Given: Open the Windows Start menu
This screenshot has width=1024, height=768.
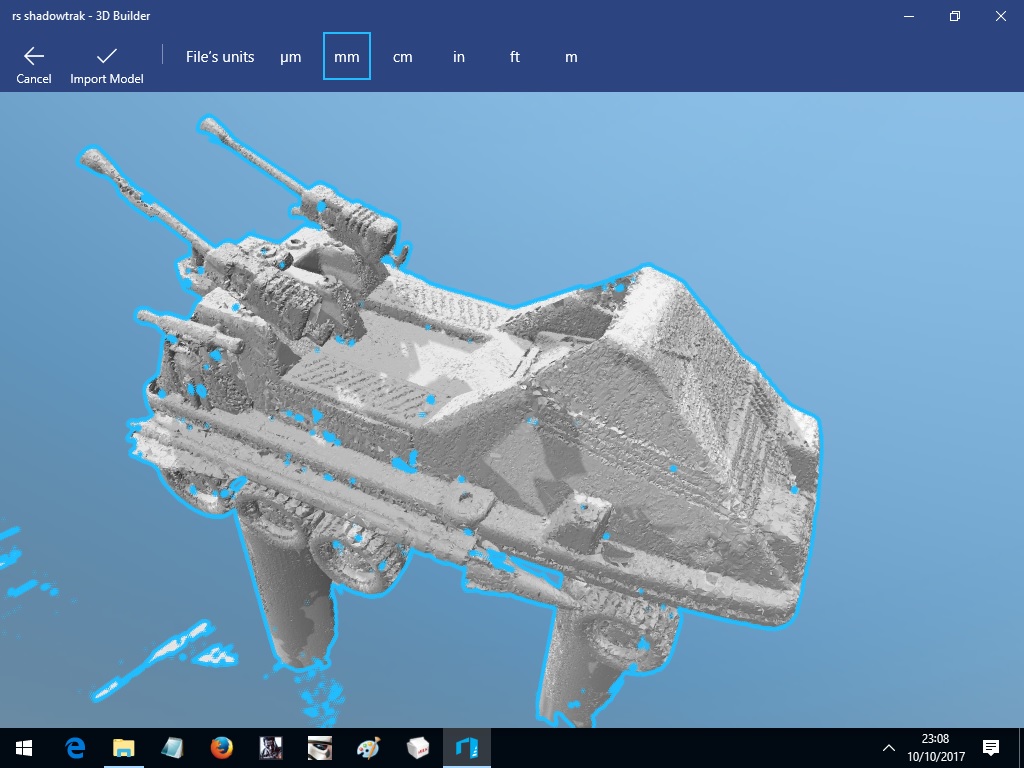Looking at the screenshot, I should point(24,748).
